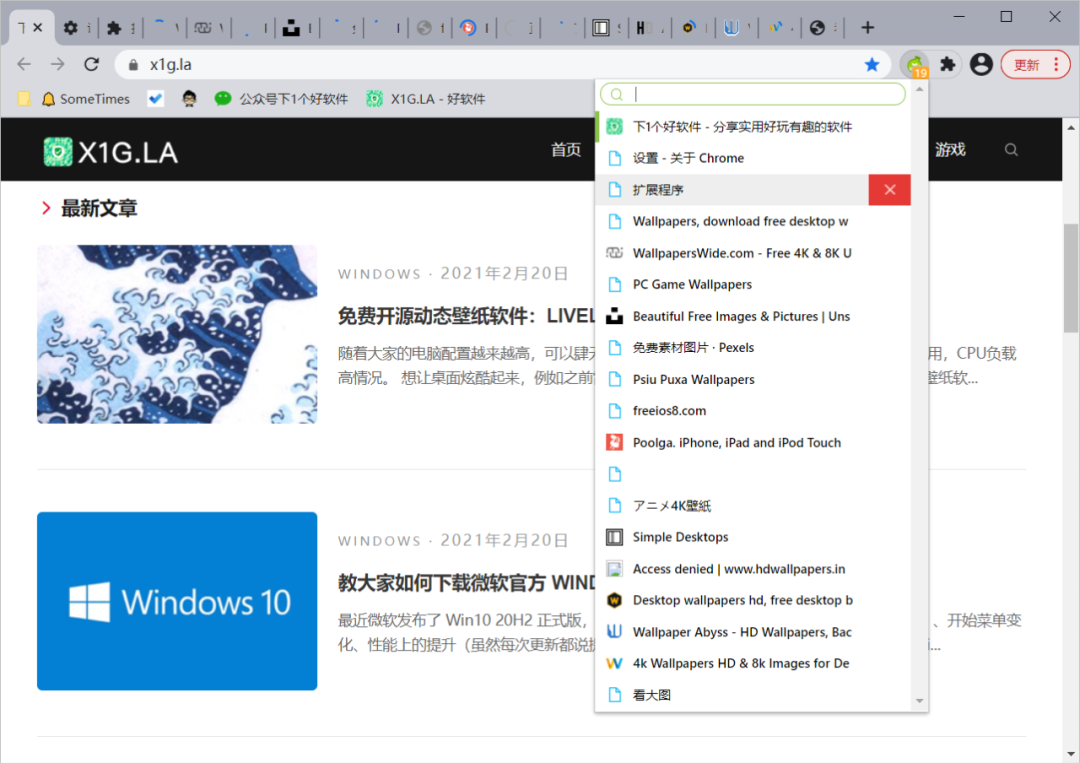Image resolution: width=1080 pixels, height=763 pixels.
Task: Open 游戏 in the site navigation
Action: 950,149
